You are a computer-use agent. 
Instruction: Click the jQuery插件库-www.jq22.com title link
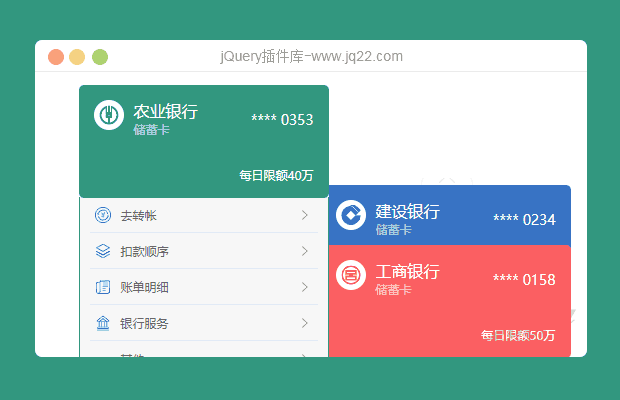tap(311, 57)
